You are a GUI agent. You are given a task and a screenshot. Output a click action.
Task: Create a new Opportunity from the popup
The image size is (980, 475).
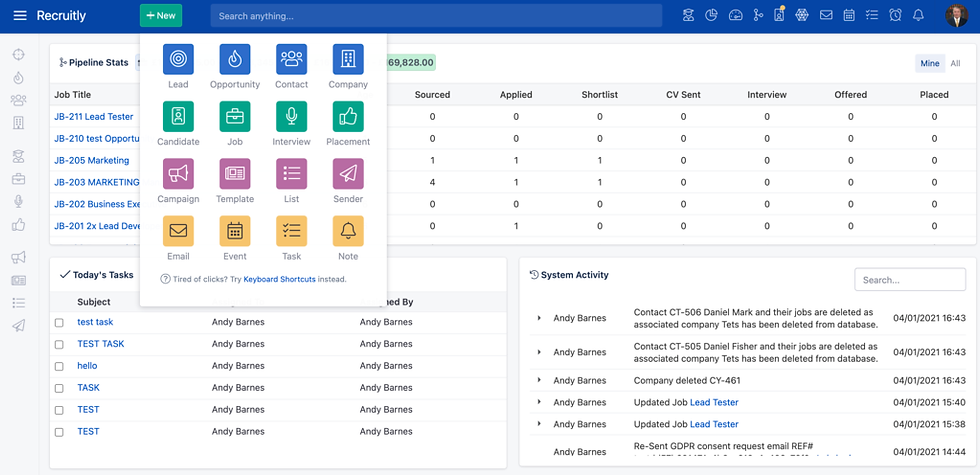click(x=235, y=59)
